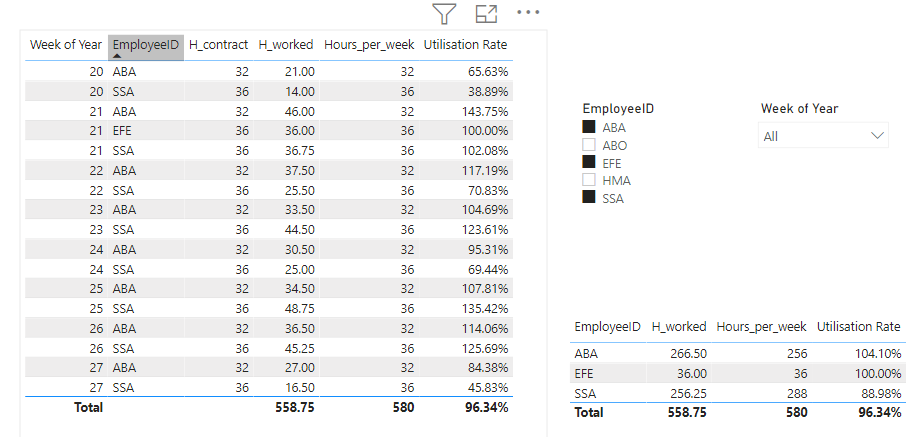Click the 84.38% utilisation cell
The height and width of the screenshot is (437, 922).
tap(489, 368)
